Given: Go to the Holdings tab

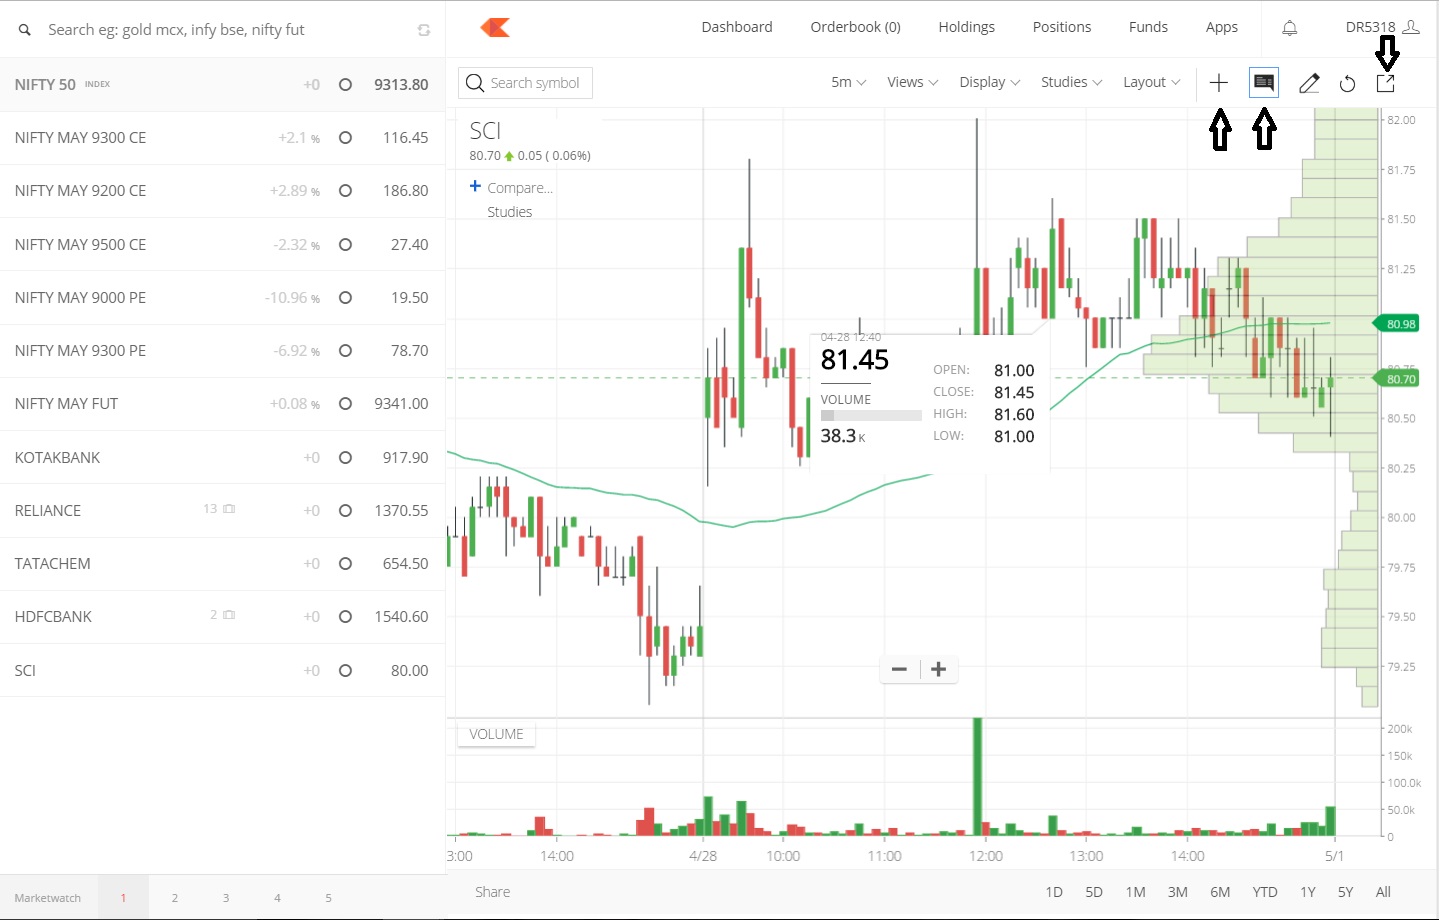Looking at the screenshot, I should 966,27.
